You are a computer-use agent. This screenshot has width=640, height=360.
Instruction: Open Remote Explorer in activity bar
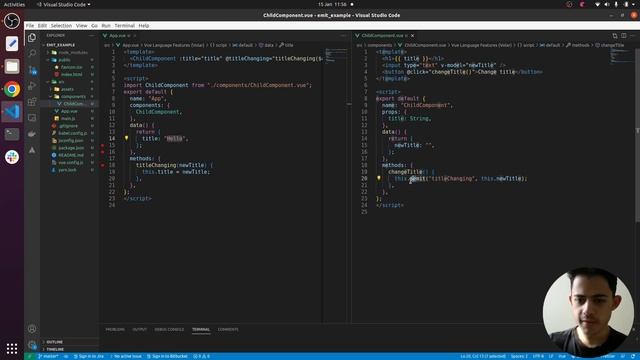click(x=32, y=118)
